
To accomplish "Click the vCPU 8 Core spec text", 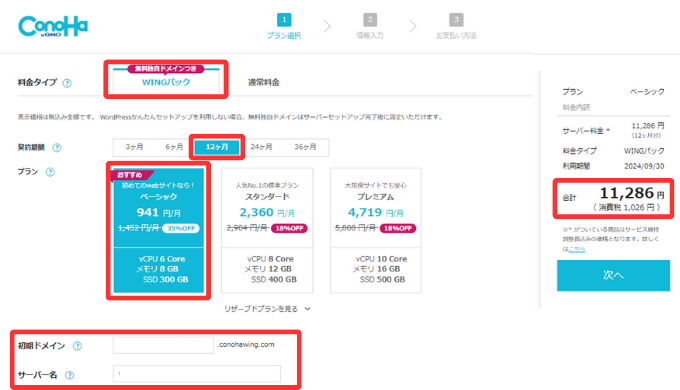I will click(270, 259).
